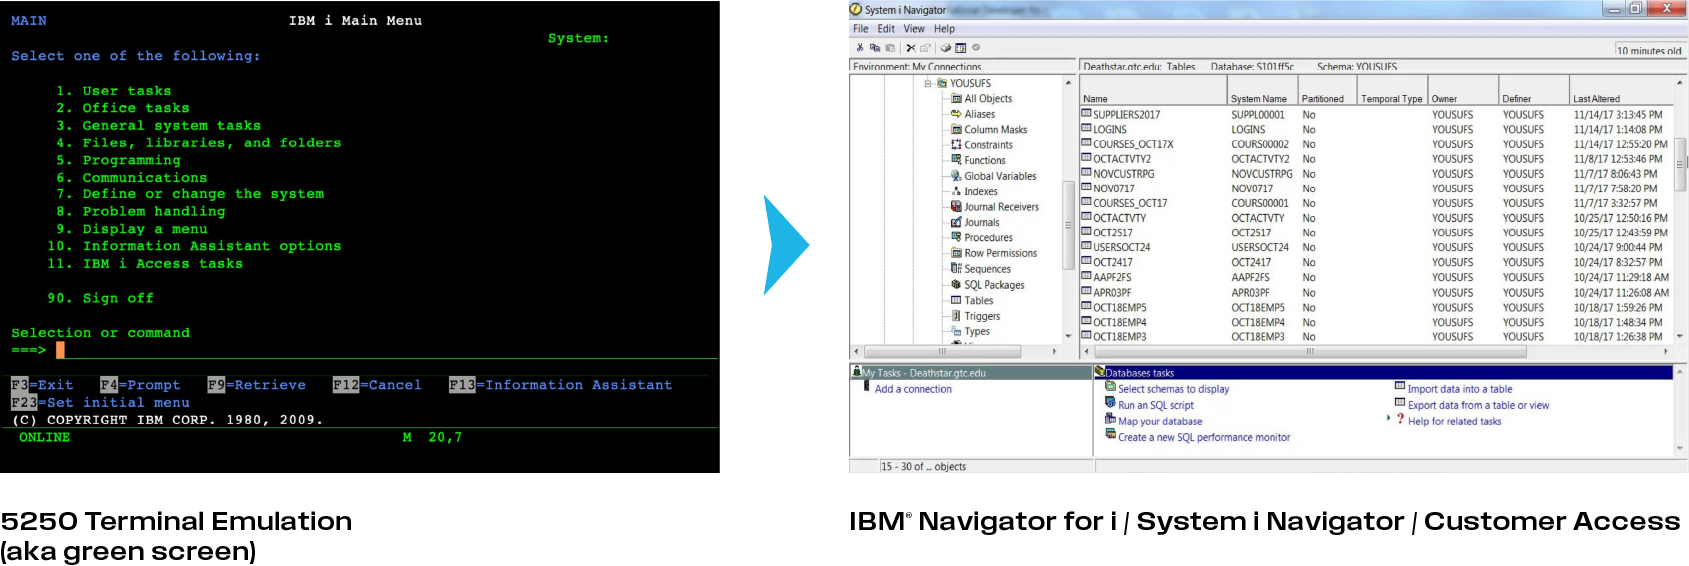Click the Procedures icon in tree
The width and height of the screenshot is (1689, 566).
956,238
